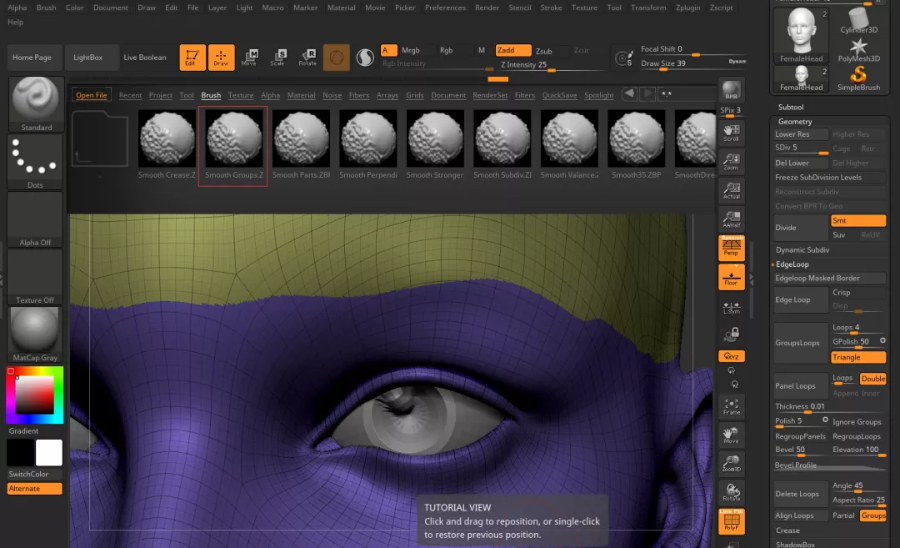Click the GroupsLoops button
The width and height of the screenshot is (900, 548).
pyautogui.click(x=801, y=343)
